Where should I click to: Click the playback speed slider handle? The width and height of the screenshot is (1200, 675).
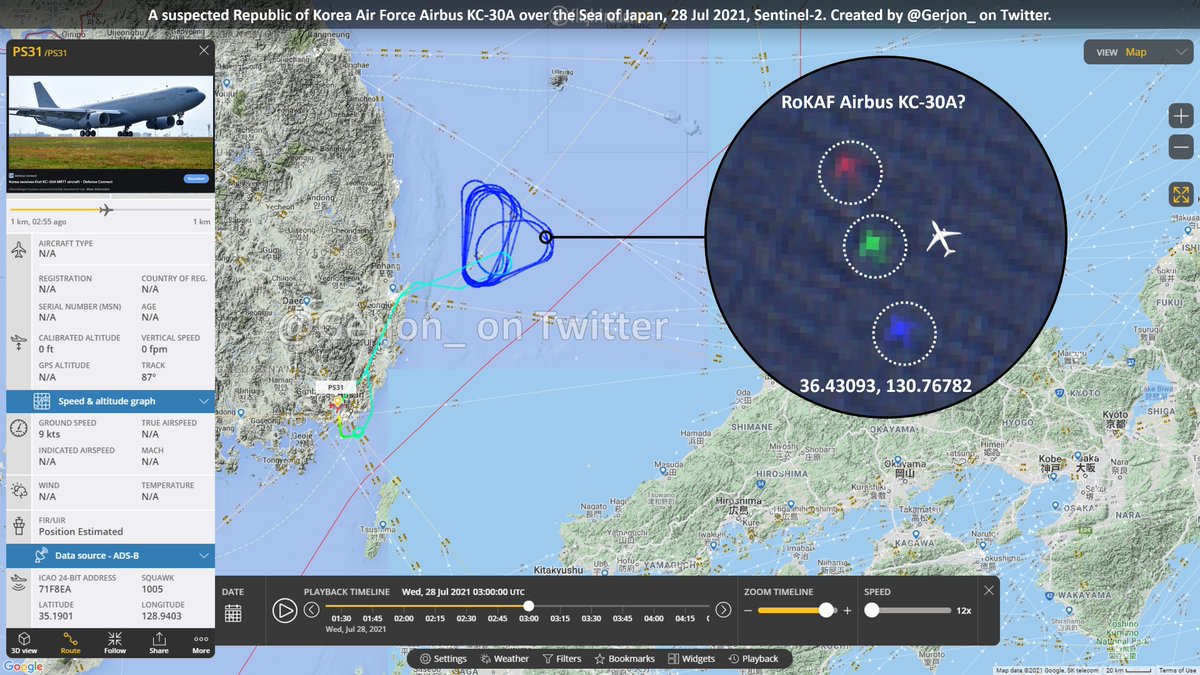[872, 610]
